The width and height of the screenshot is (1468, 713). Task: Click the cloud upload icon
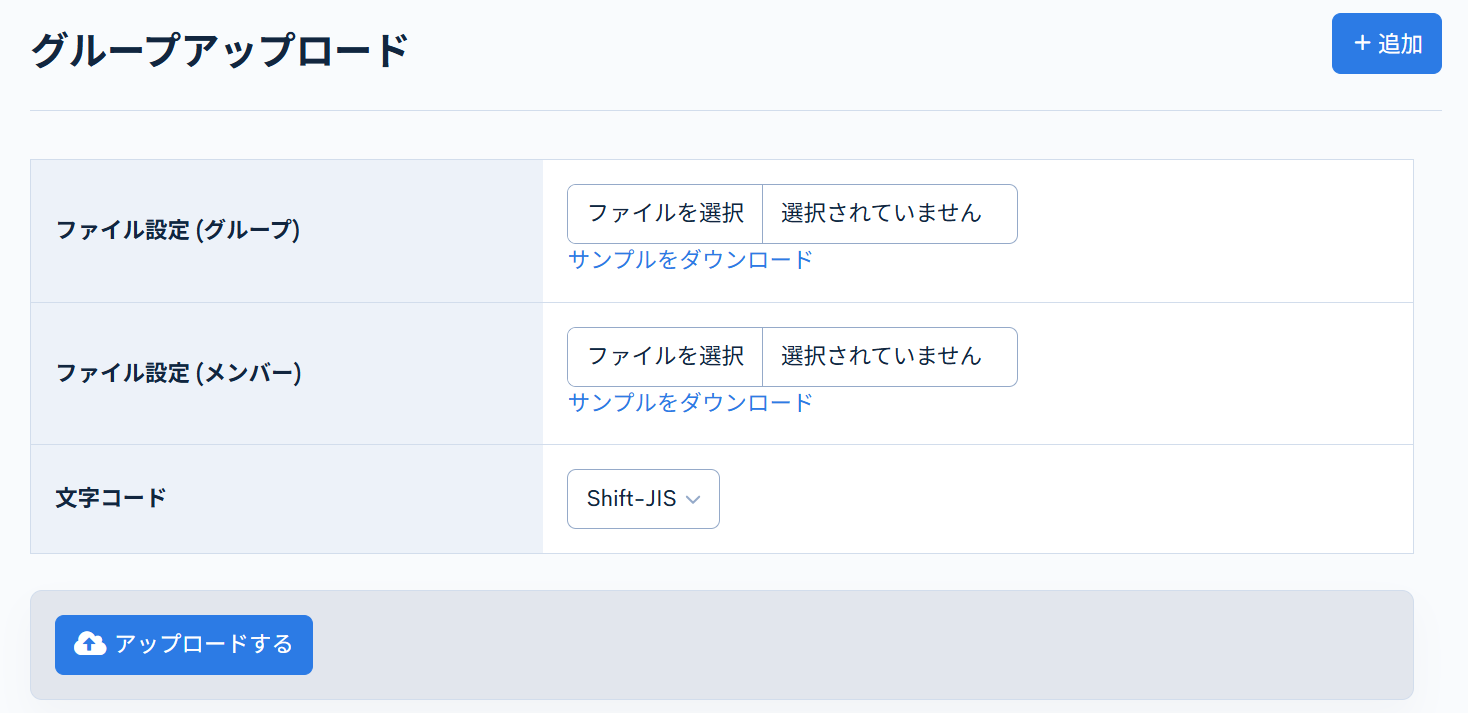pyautogui.click(x=90, y=645)
